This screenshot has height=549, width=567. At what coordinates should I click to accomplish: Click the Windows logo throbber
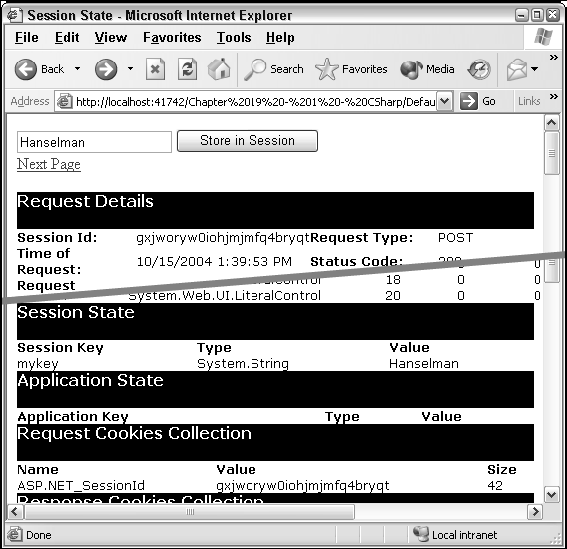543,37
